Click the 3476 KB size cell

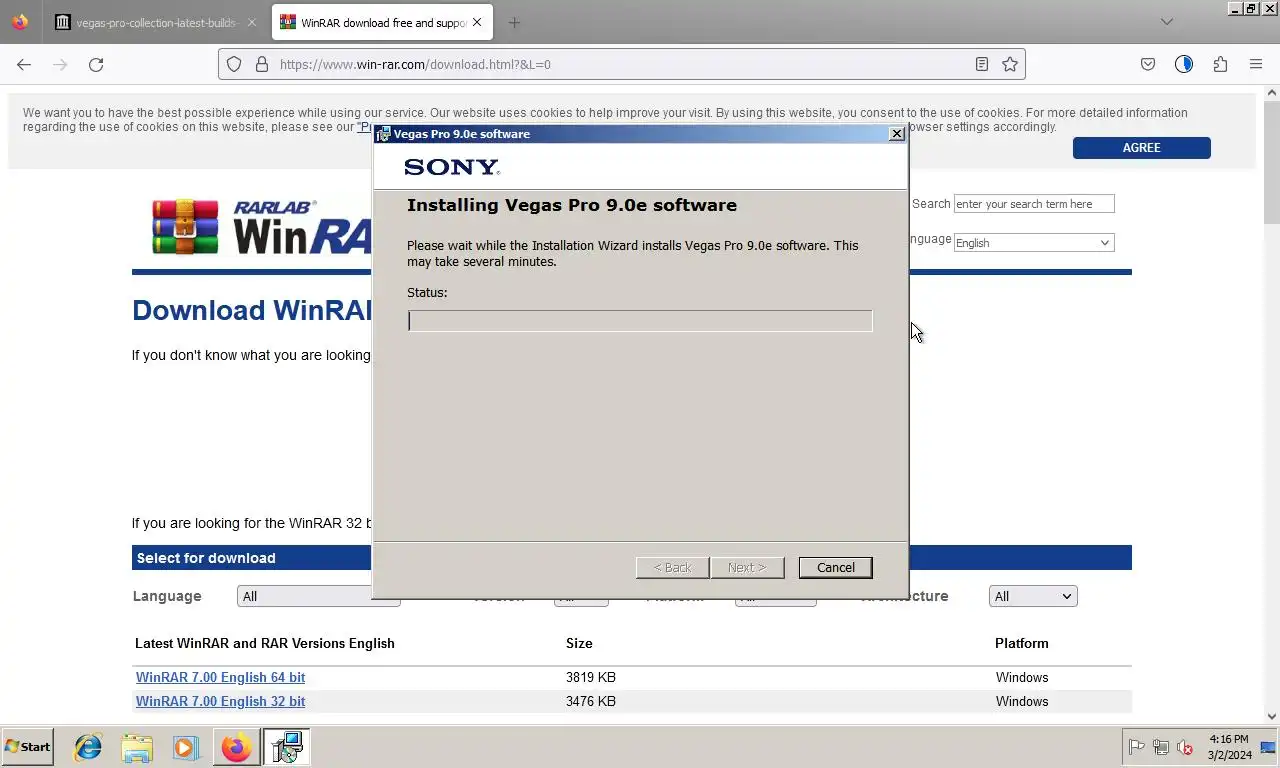coord(591,701)
